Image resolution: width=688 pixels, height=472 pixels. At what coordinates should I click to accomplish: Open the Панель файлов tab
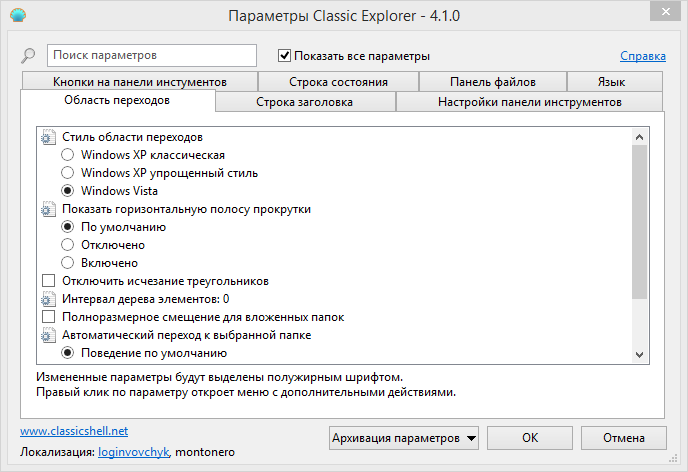click(493, 82)
